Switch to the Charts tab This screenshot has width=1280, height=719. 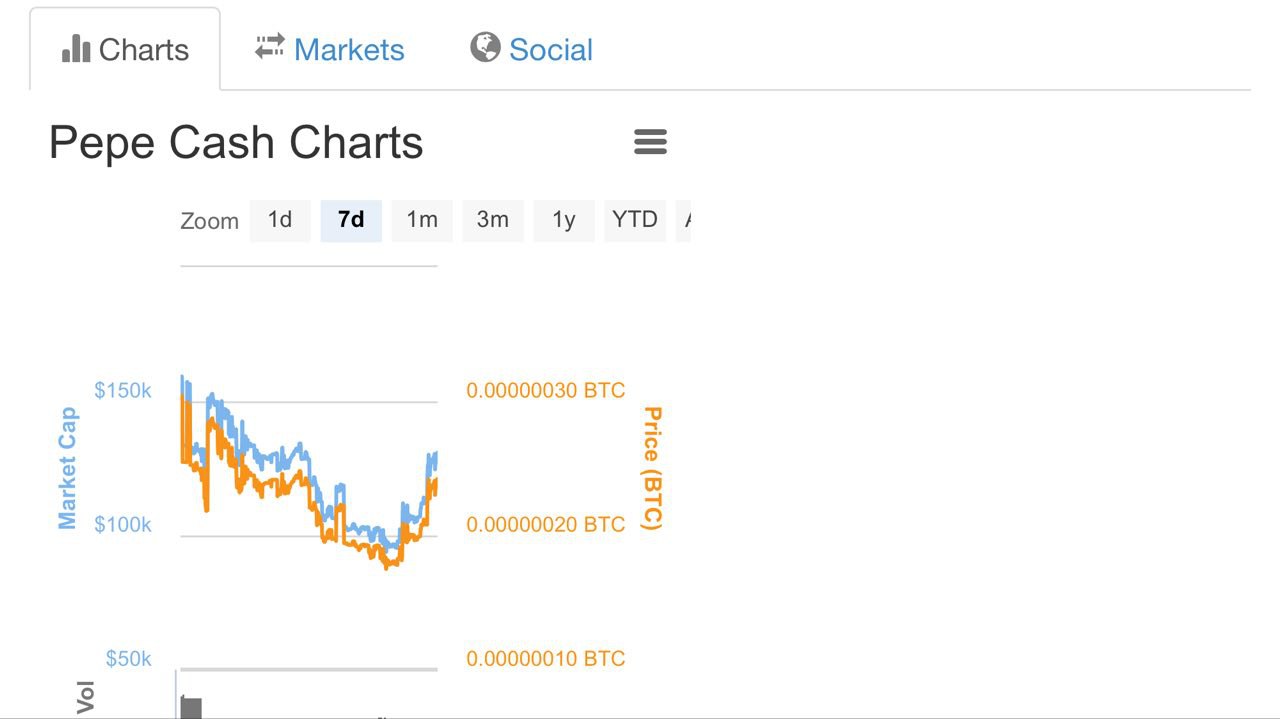point(125,49)
